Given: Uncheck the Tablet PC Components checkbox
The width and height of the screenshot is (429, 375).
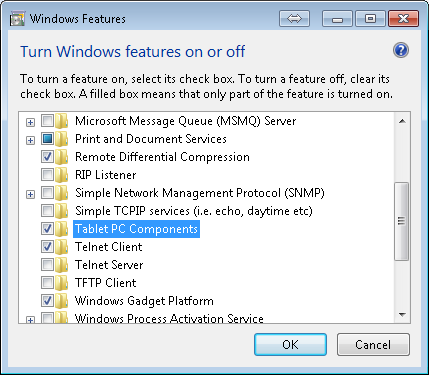Looking at the screenshot, I should 47,229.
